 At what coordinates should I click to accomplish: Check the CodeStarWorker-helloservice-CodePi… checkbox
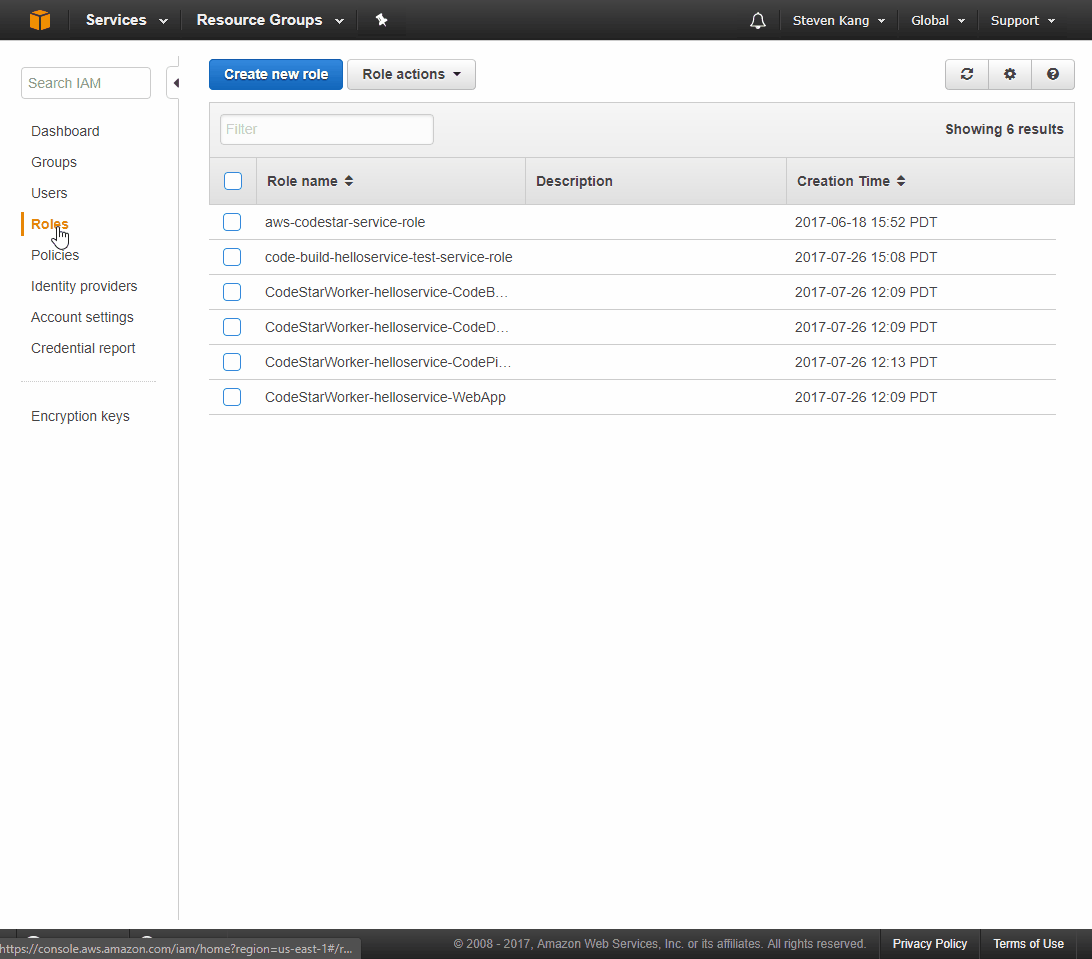(x=232, y=362)
